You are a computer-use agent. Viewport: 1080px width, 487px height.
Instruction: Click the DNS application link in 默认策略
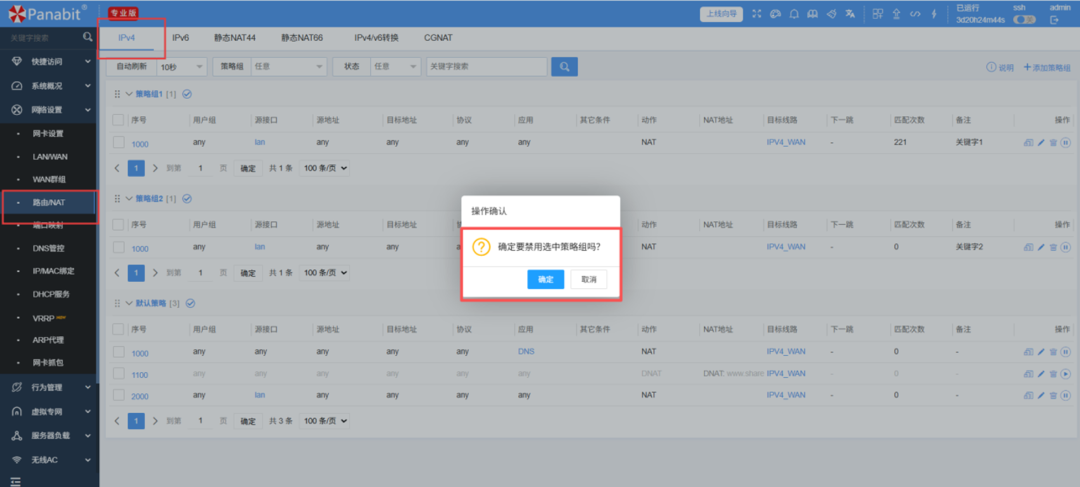526,351
